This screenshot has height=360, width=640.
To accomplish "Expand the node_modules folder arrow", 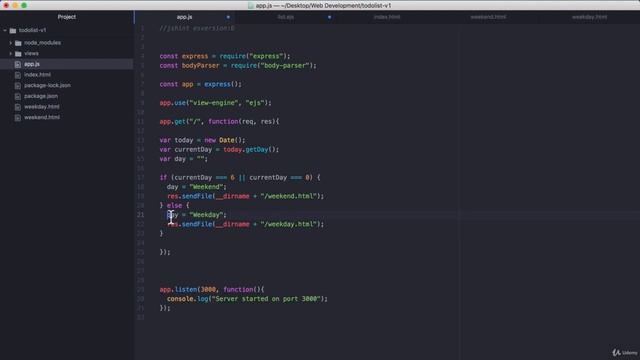I will [11, 43].
